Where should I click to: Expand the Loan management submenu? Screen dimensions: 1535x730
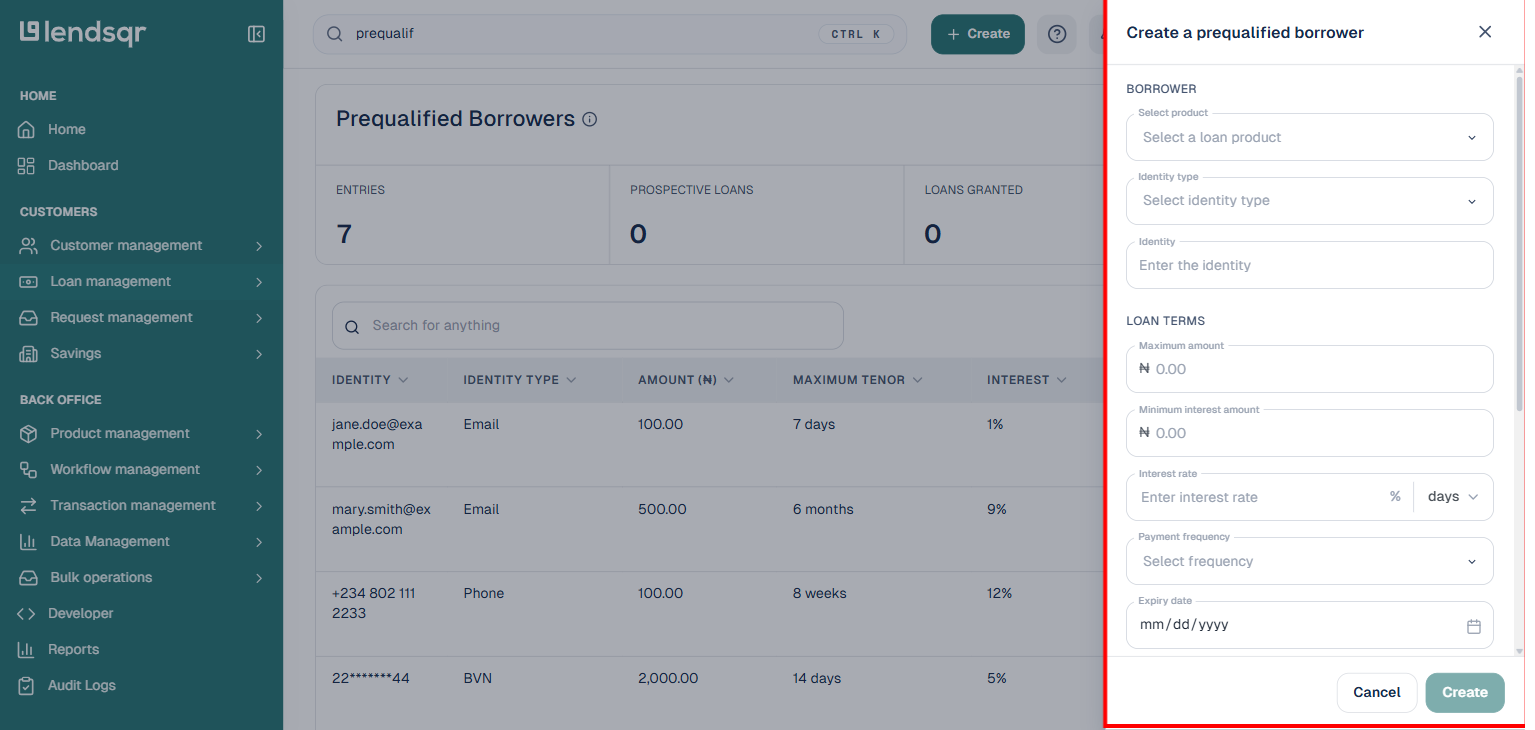259,282
